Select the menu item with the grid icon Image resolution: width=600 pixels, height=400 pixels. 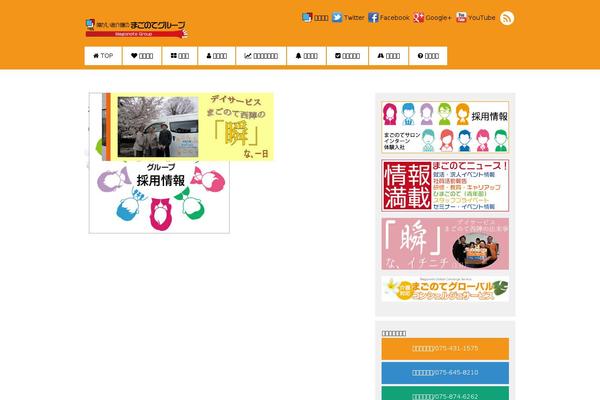pyautogui.click(x=179, y=56)
